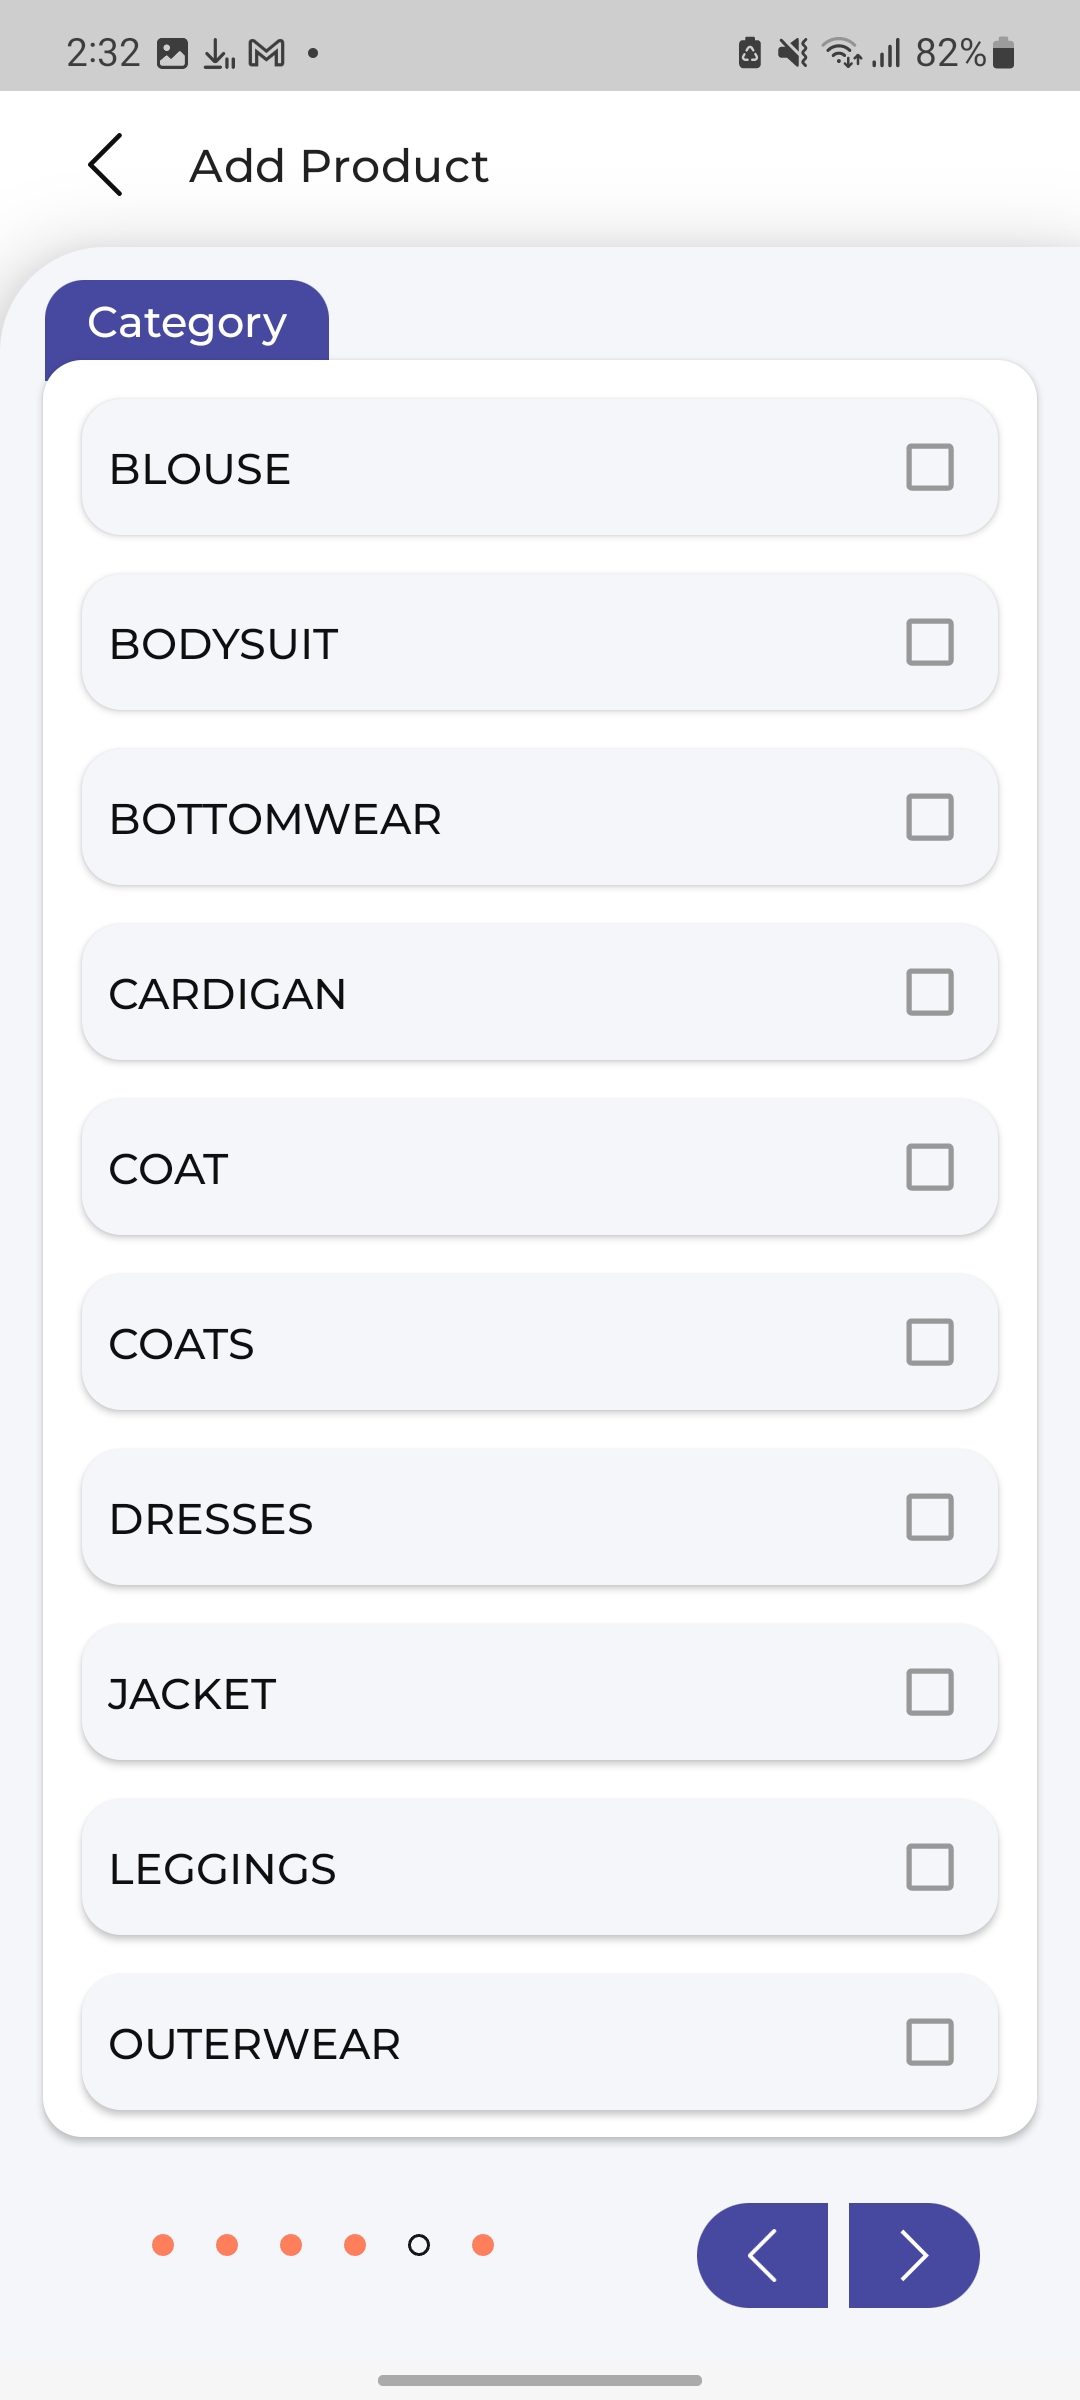This screenshot has width=1080, height=2400.
Task: Go to previous step with left arrow button
Action: click(x=763, y=2255)
